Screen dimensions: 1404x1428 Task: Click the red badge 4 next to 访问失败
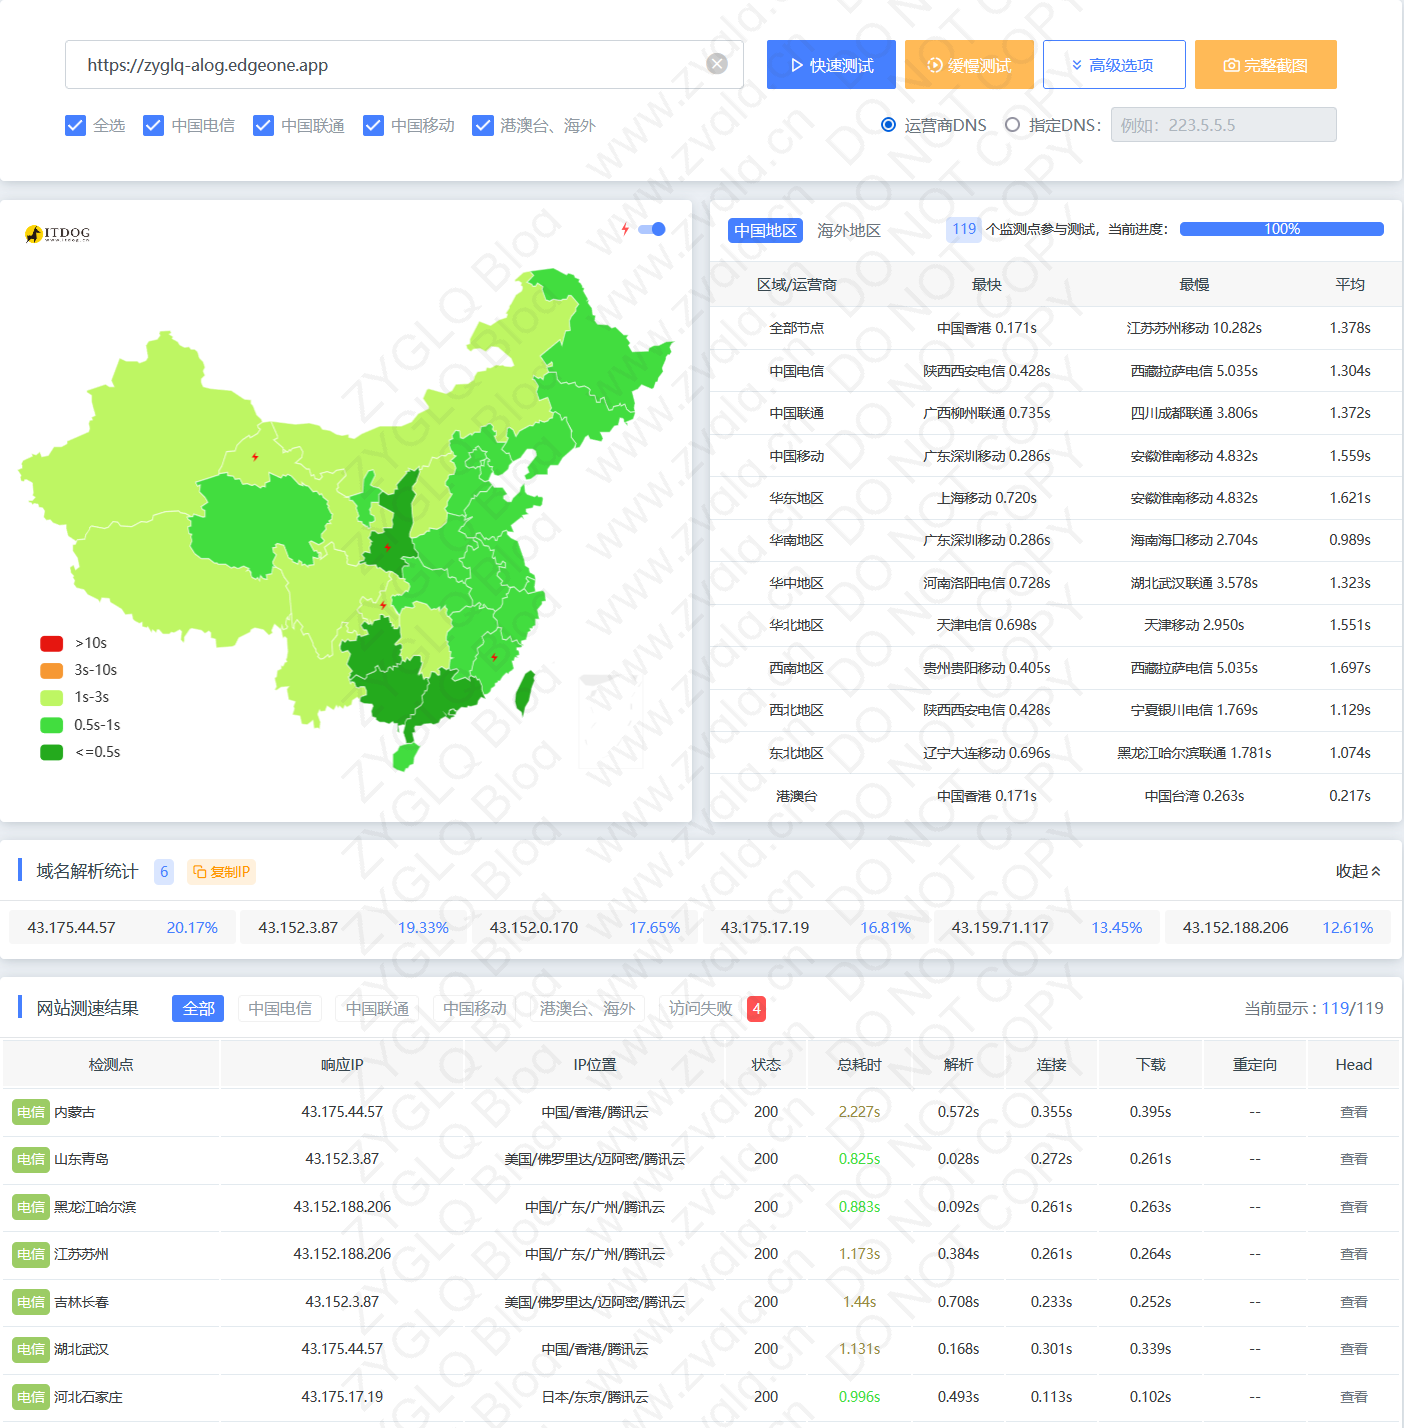757,1008
